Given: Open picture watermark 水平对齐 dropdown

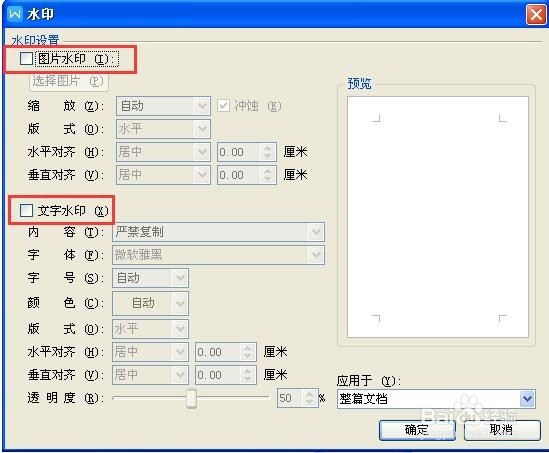Looking at the screenshot, I should tap(163, 152).
